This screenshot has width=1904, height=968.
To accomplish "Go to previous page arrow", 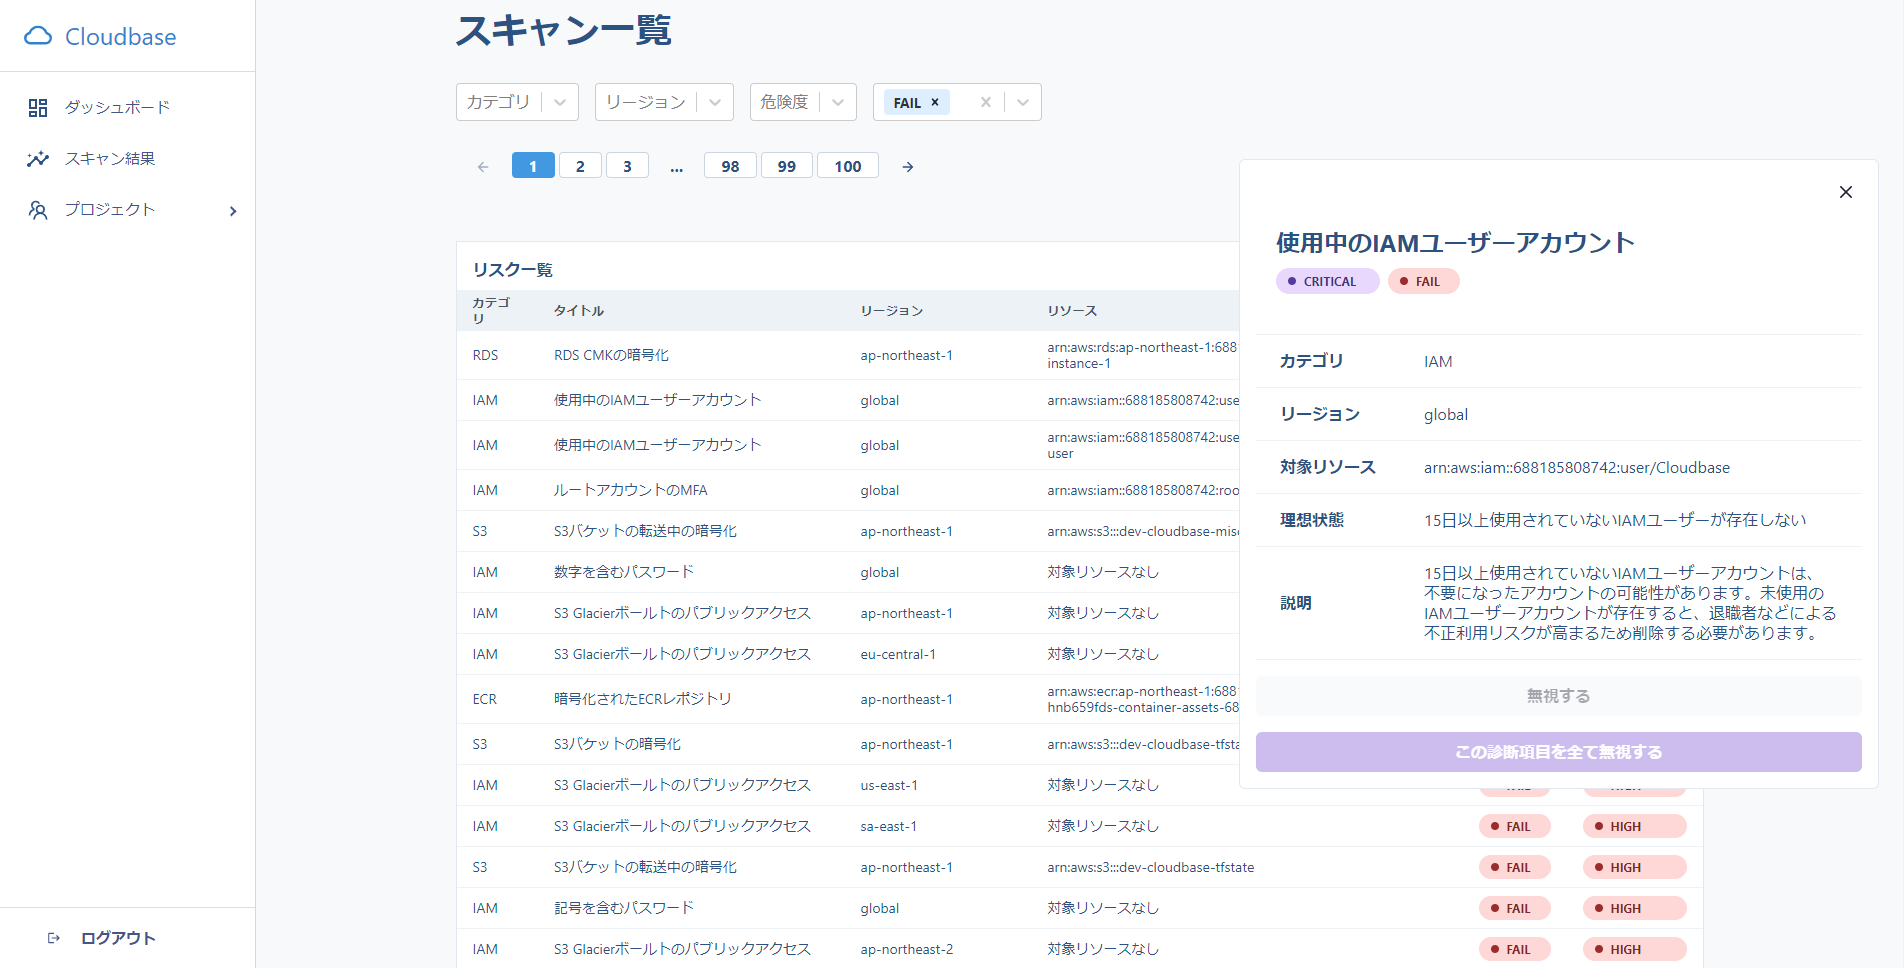I will point(483,167).
